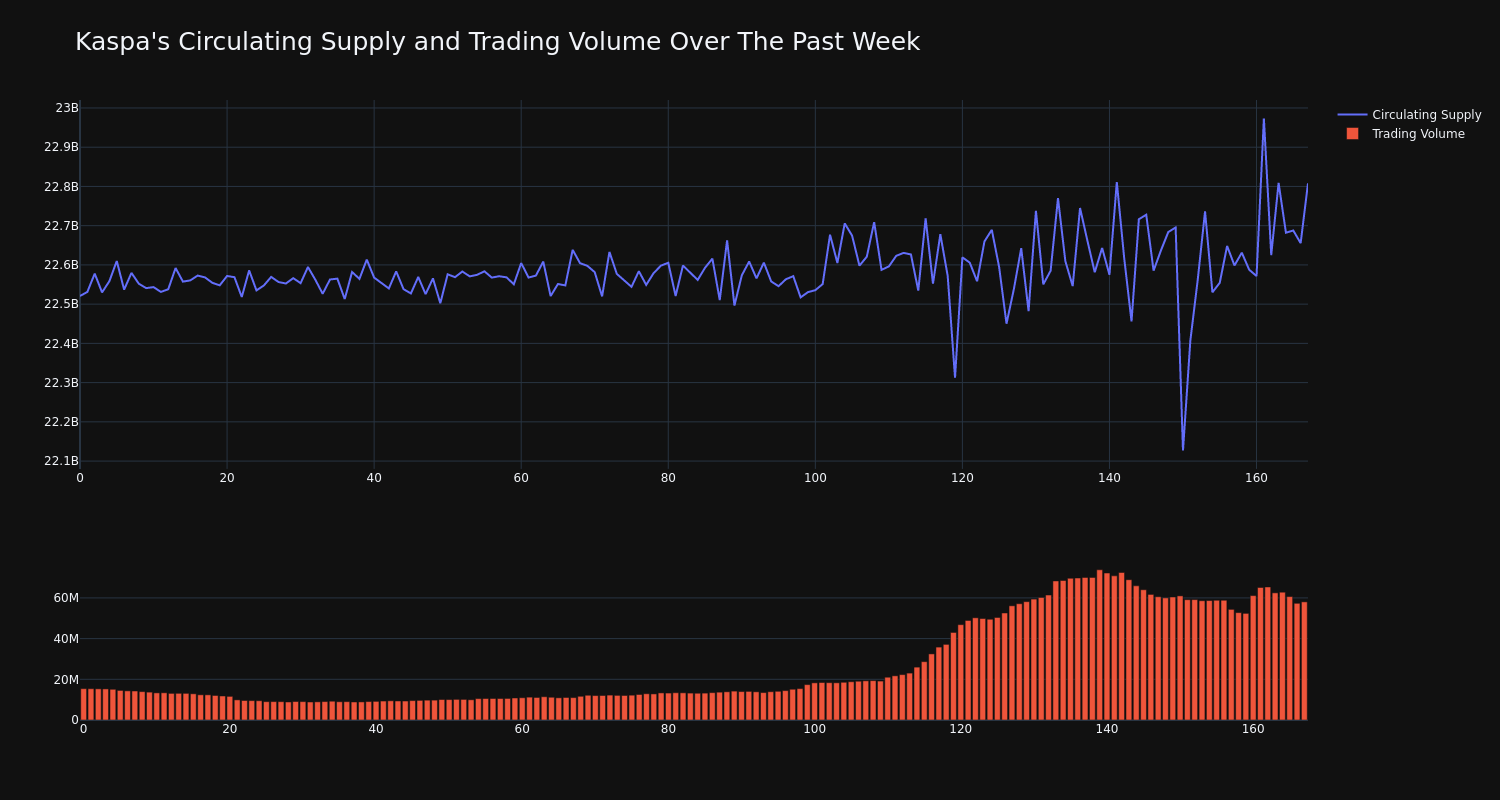Viewport: 1500px width, 800px height.
Task: Click the x-axis label 20 on supply chart
Action: coord(227,478)
